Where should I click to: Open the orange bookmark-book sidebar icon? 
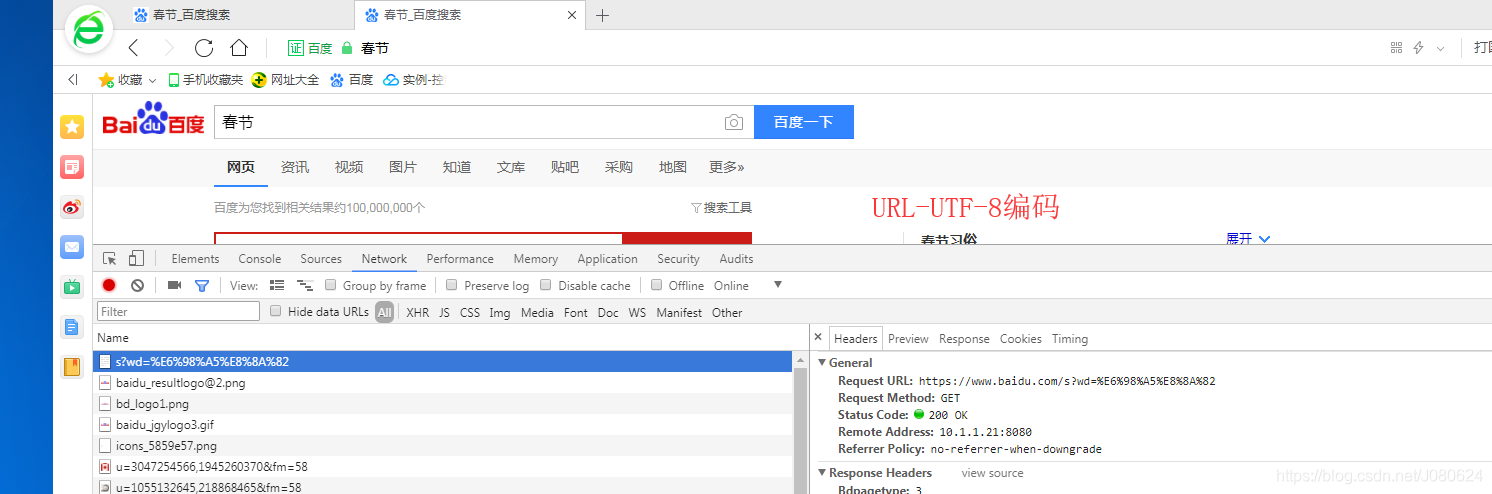coord(72,367)
